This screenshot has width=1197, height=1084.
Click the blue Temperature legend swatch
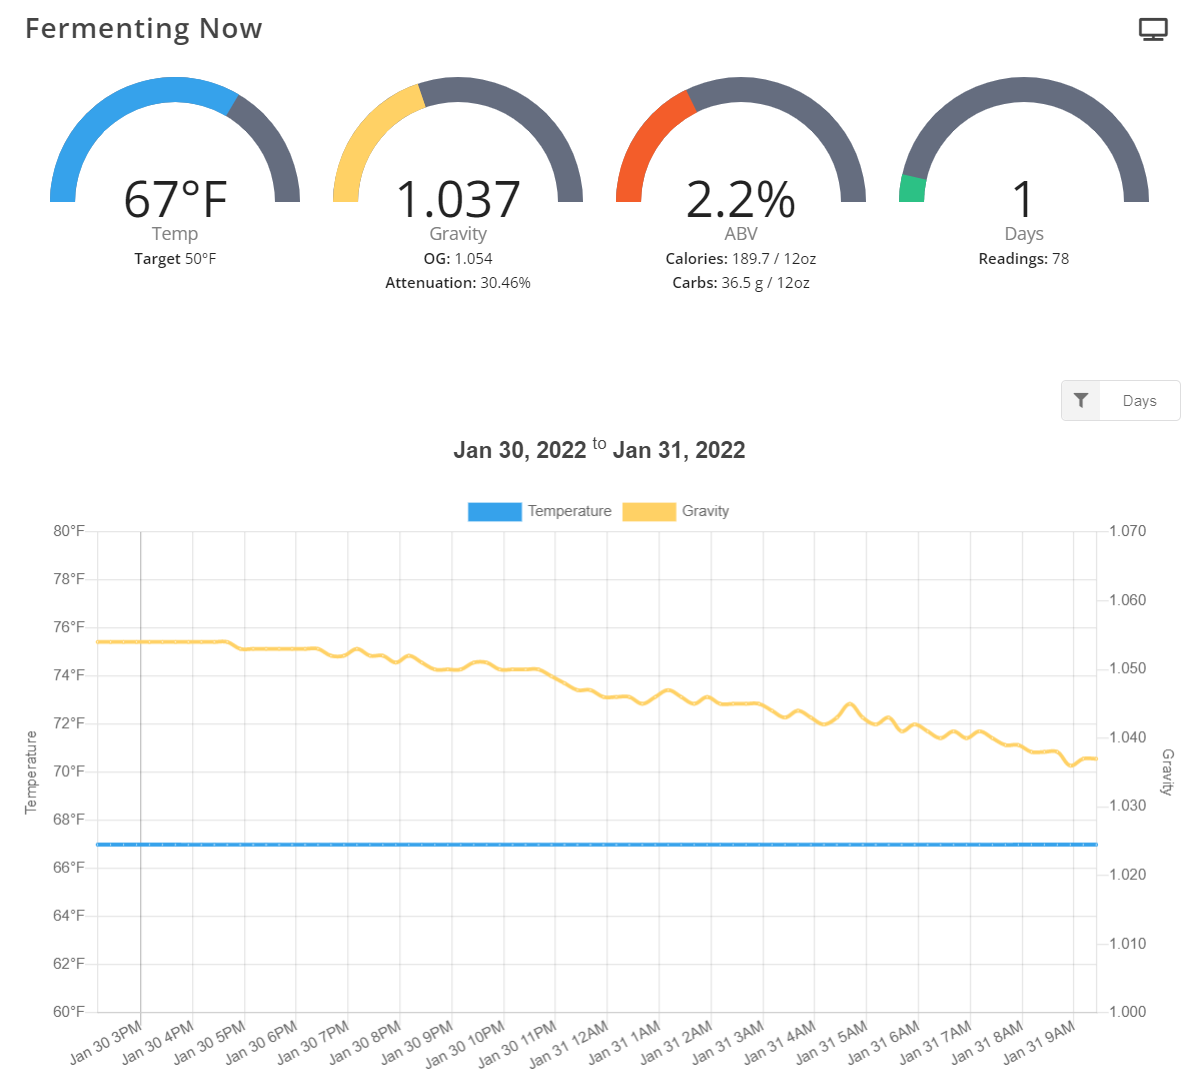click(495, 511)
